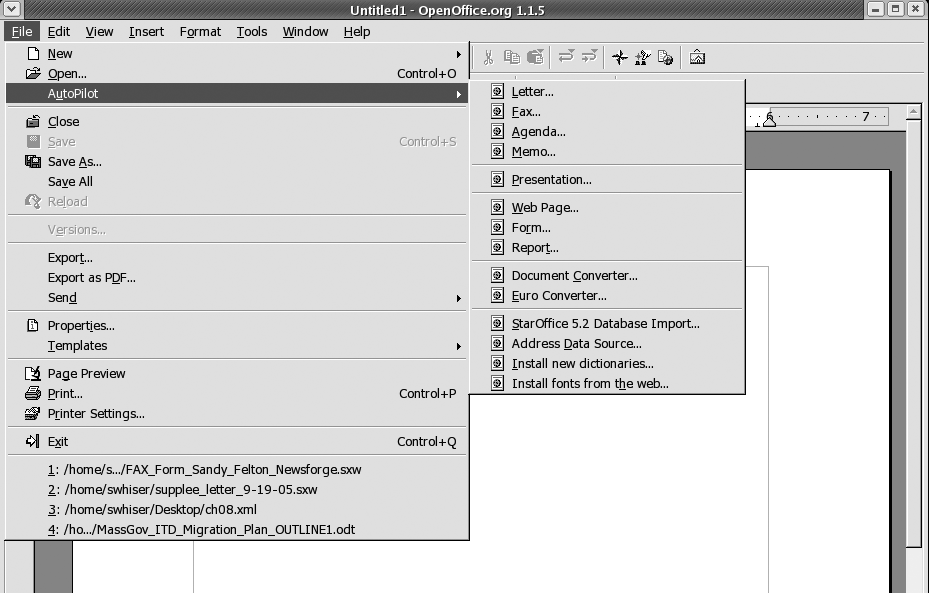
Task: Click the Undo toolbar icon
Action: (566, 57)
